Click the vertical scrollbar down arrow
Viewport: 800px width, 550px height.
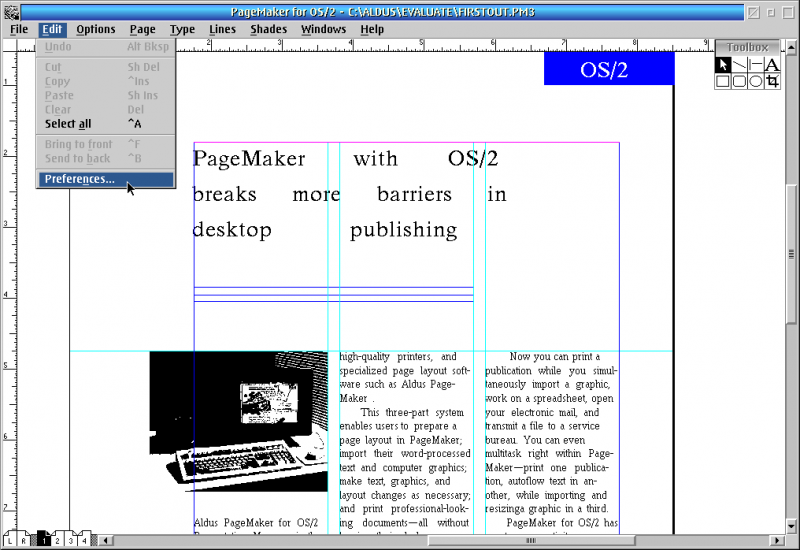pos(791,526)
